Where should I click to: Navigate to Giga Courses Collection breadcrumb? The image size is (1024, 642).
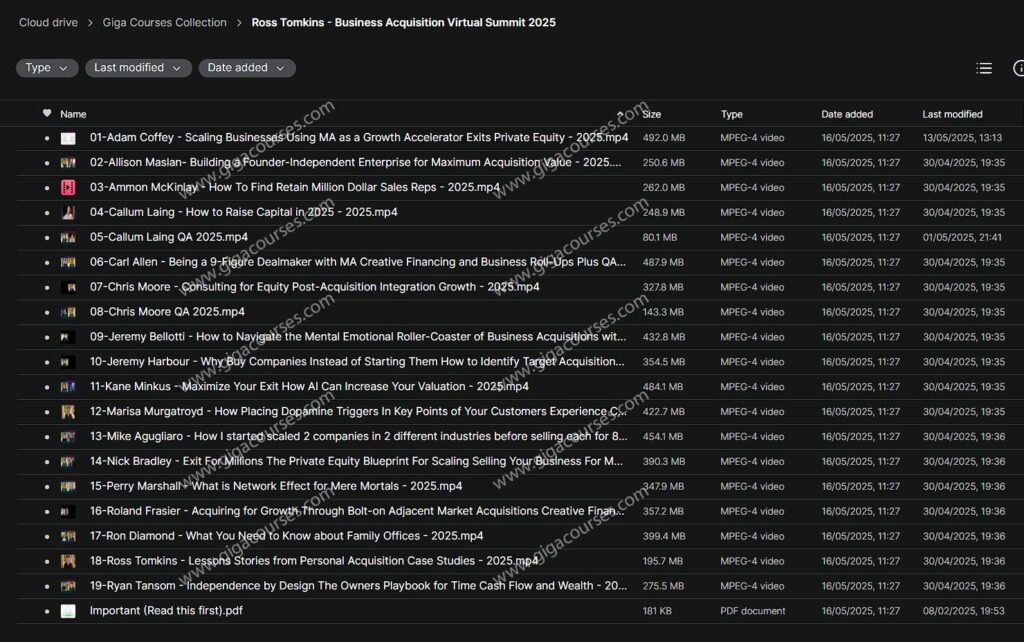[x=164, y=22]
